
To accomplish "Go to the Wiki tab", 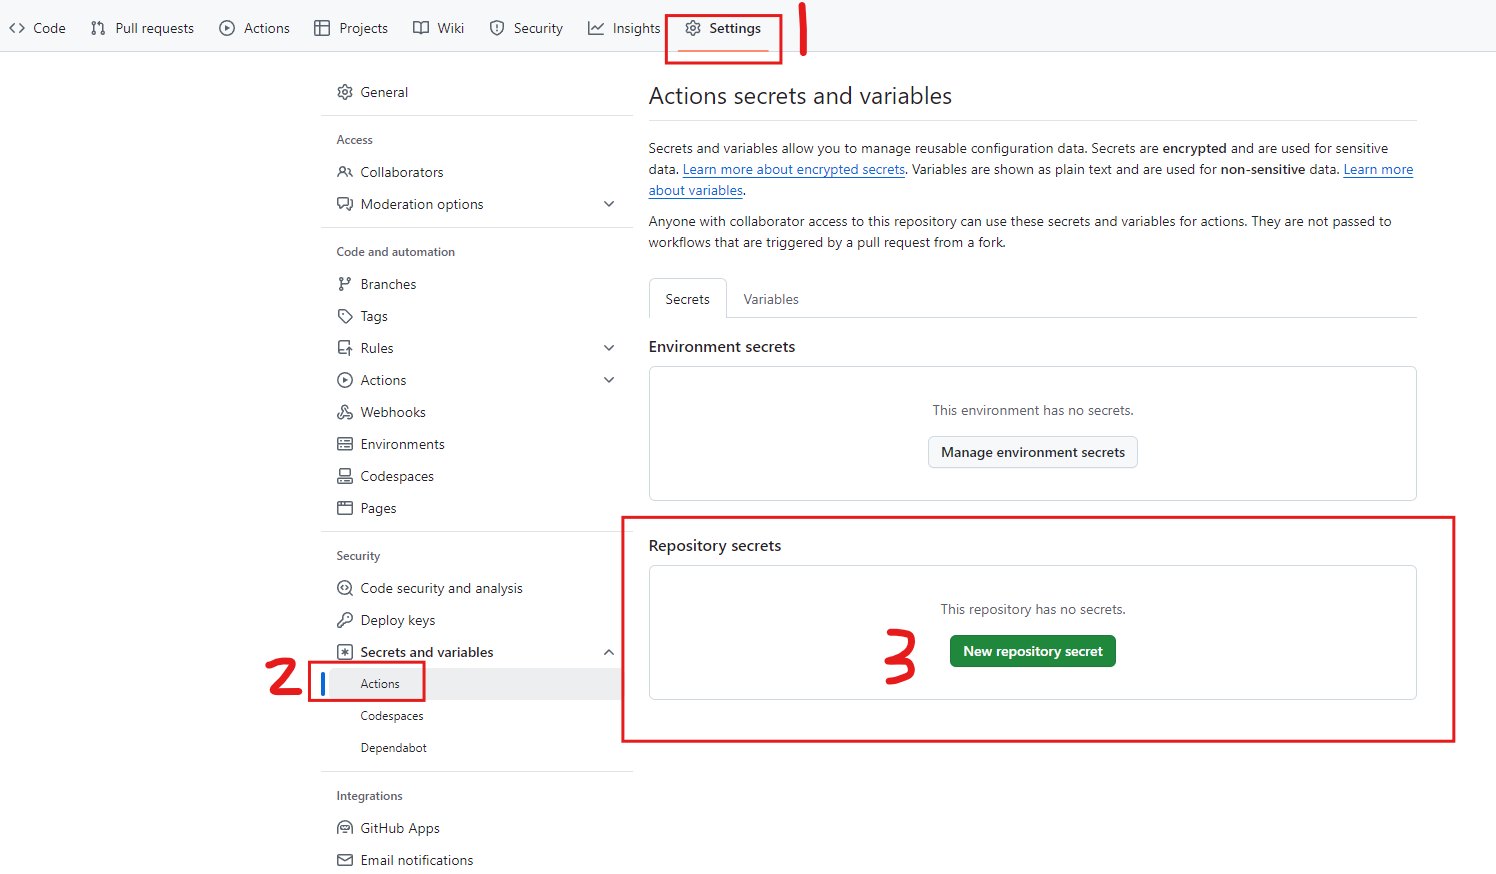I will (438, 28).
